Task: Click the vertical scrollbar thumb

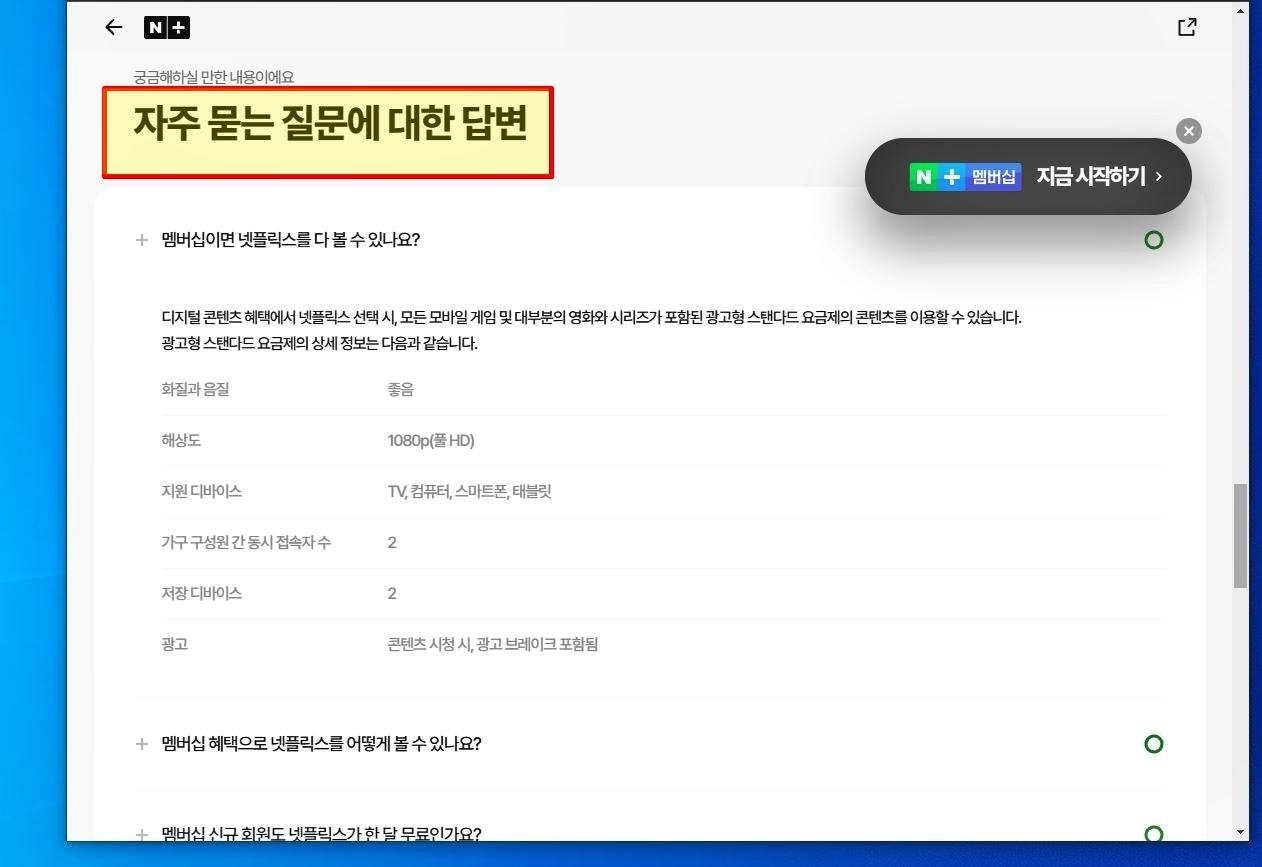Action: (x=1241, y=536)
